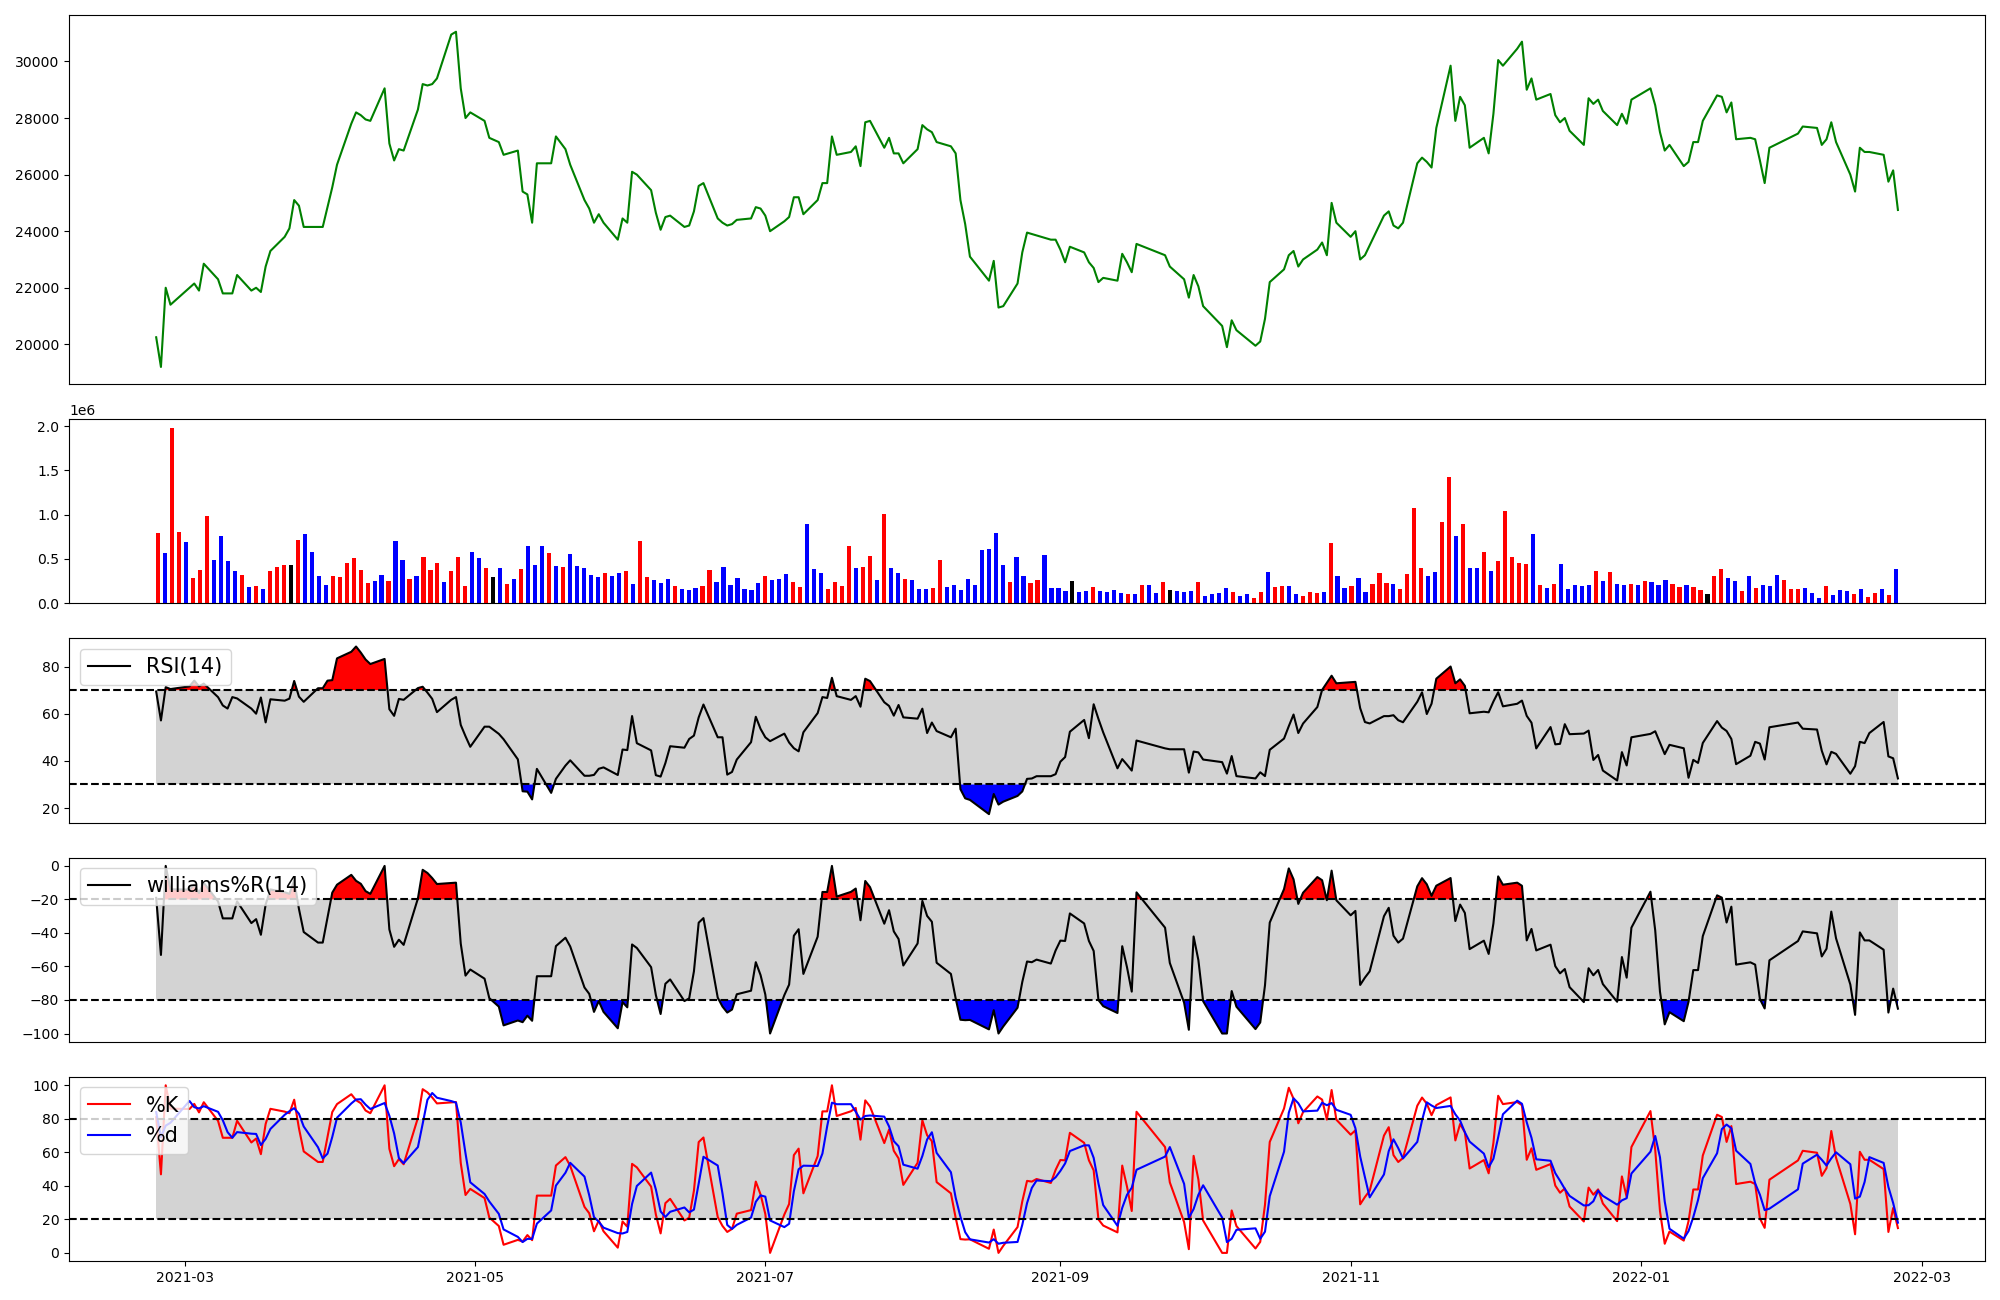
Task: Click the -100 tick on the Williams %R axis
Action: (42, 1034)
